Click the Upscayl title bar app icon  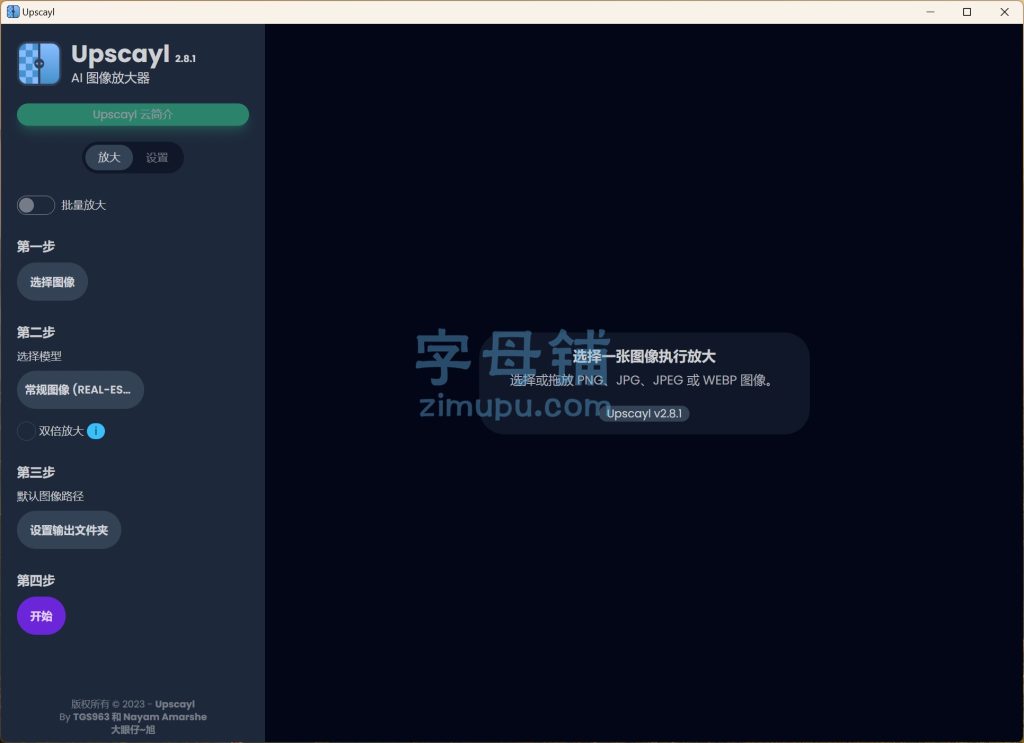[12, 12]
